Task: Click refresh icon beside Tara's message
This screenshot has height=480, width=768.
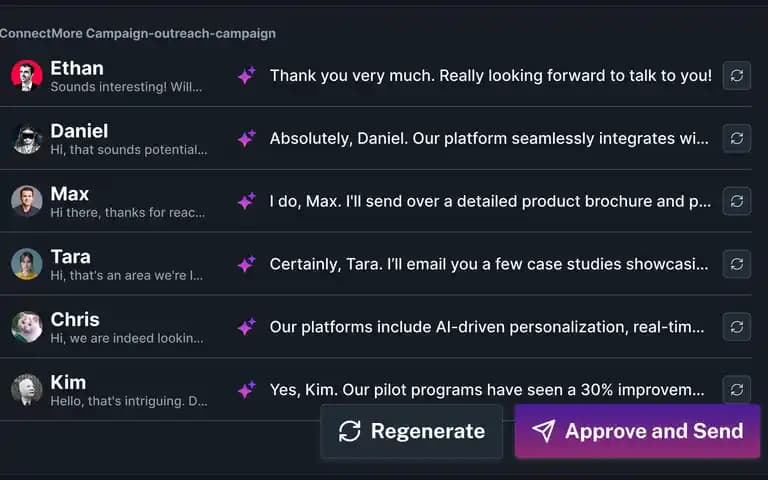Action: tap(737, 264)
